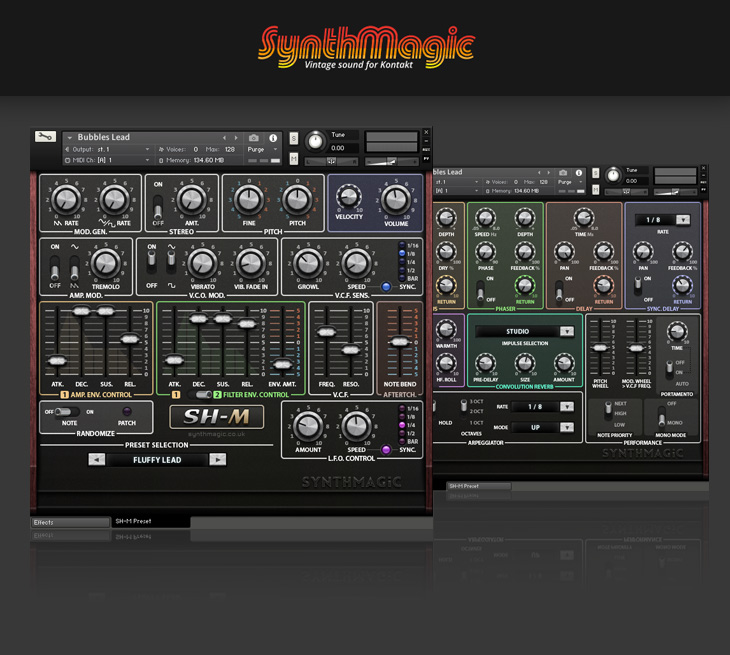Click the STEREO AMT. knob
Viewport: 730px width, 655px height.
tap(191, 199)
